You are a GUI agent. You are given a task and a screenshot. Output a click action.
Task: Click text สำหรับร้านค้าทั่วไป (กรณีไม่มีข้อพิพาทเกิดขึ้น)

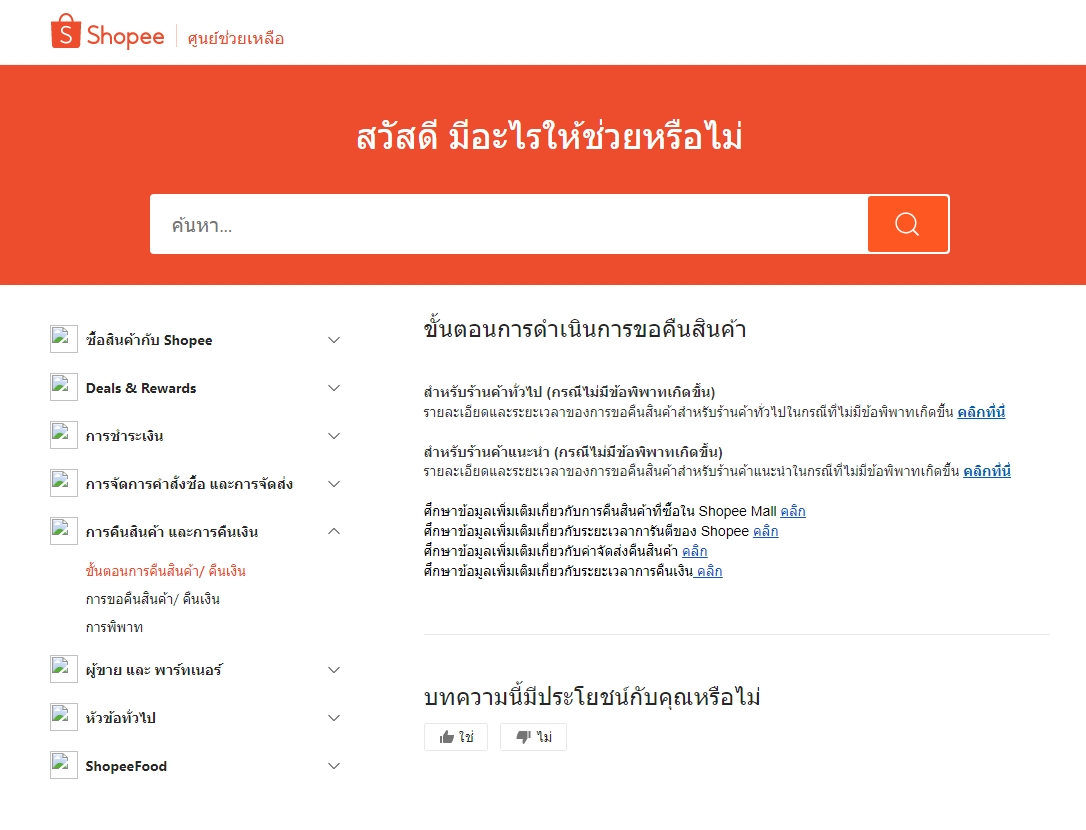tap(569, 392)
